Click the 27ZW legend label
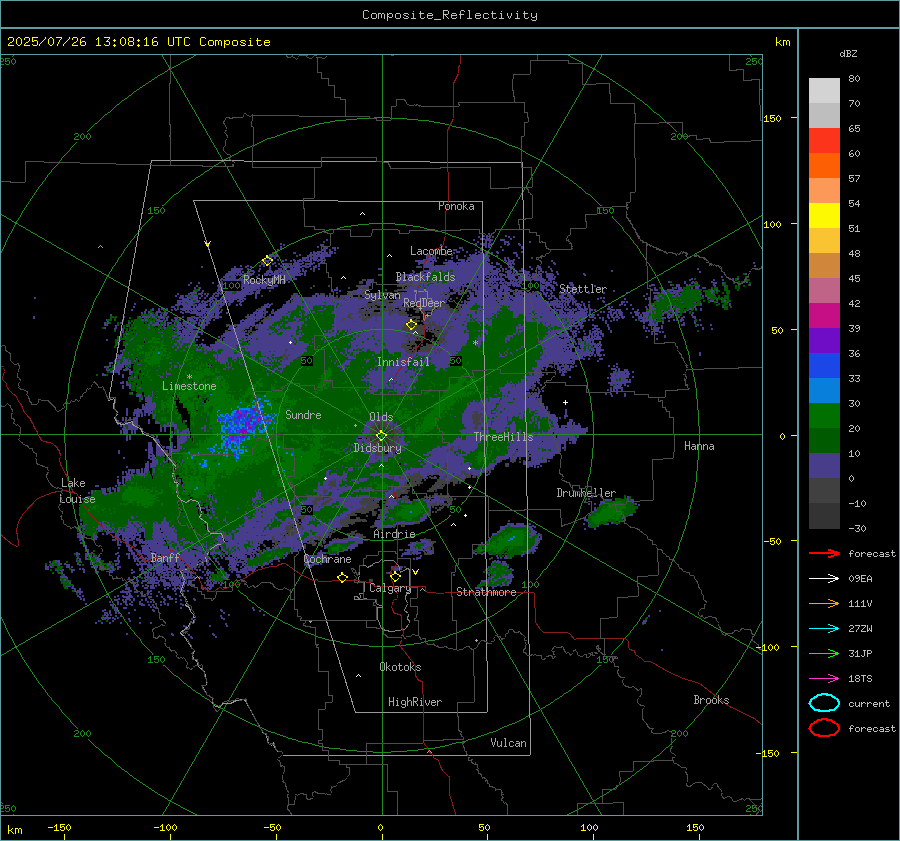 point(860,629)
